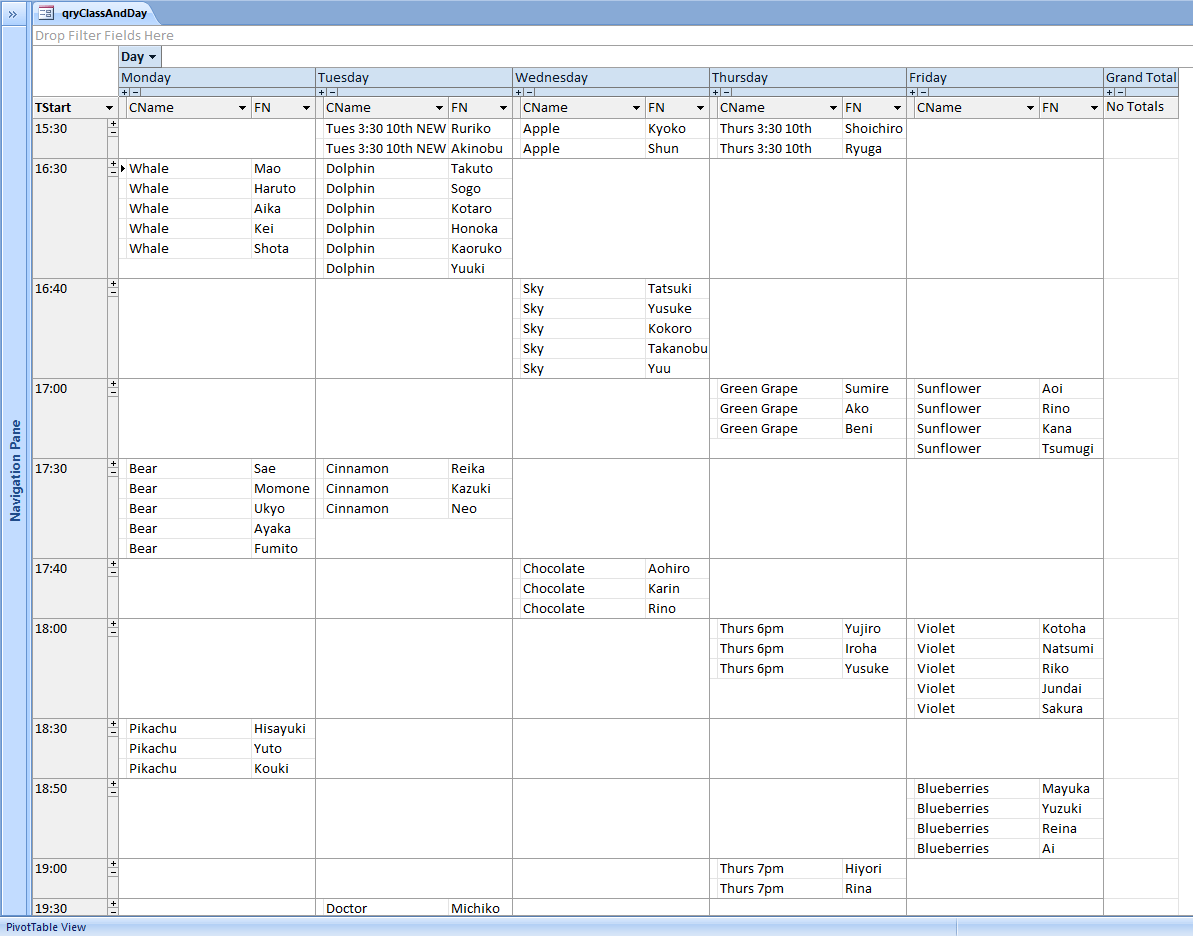The image size is (1193, 936).
Task: Click the name Aohiro in Chocolate class
Action: click(669, 568)
